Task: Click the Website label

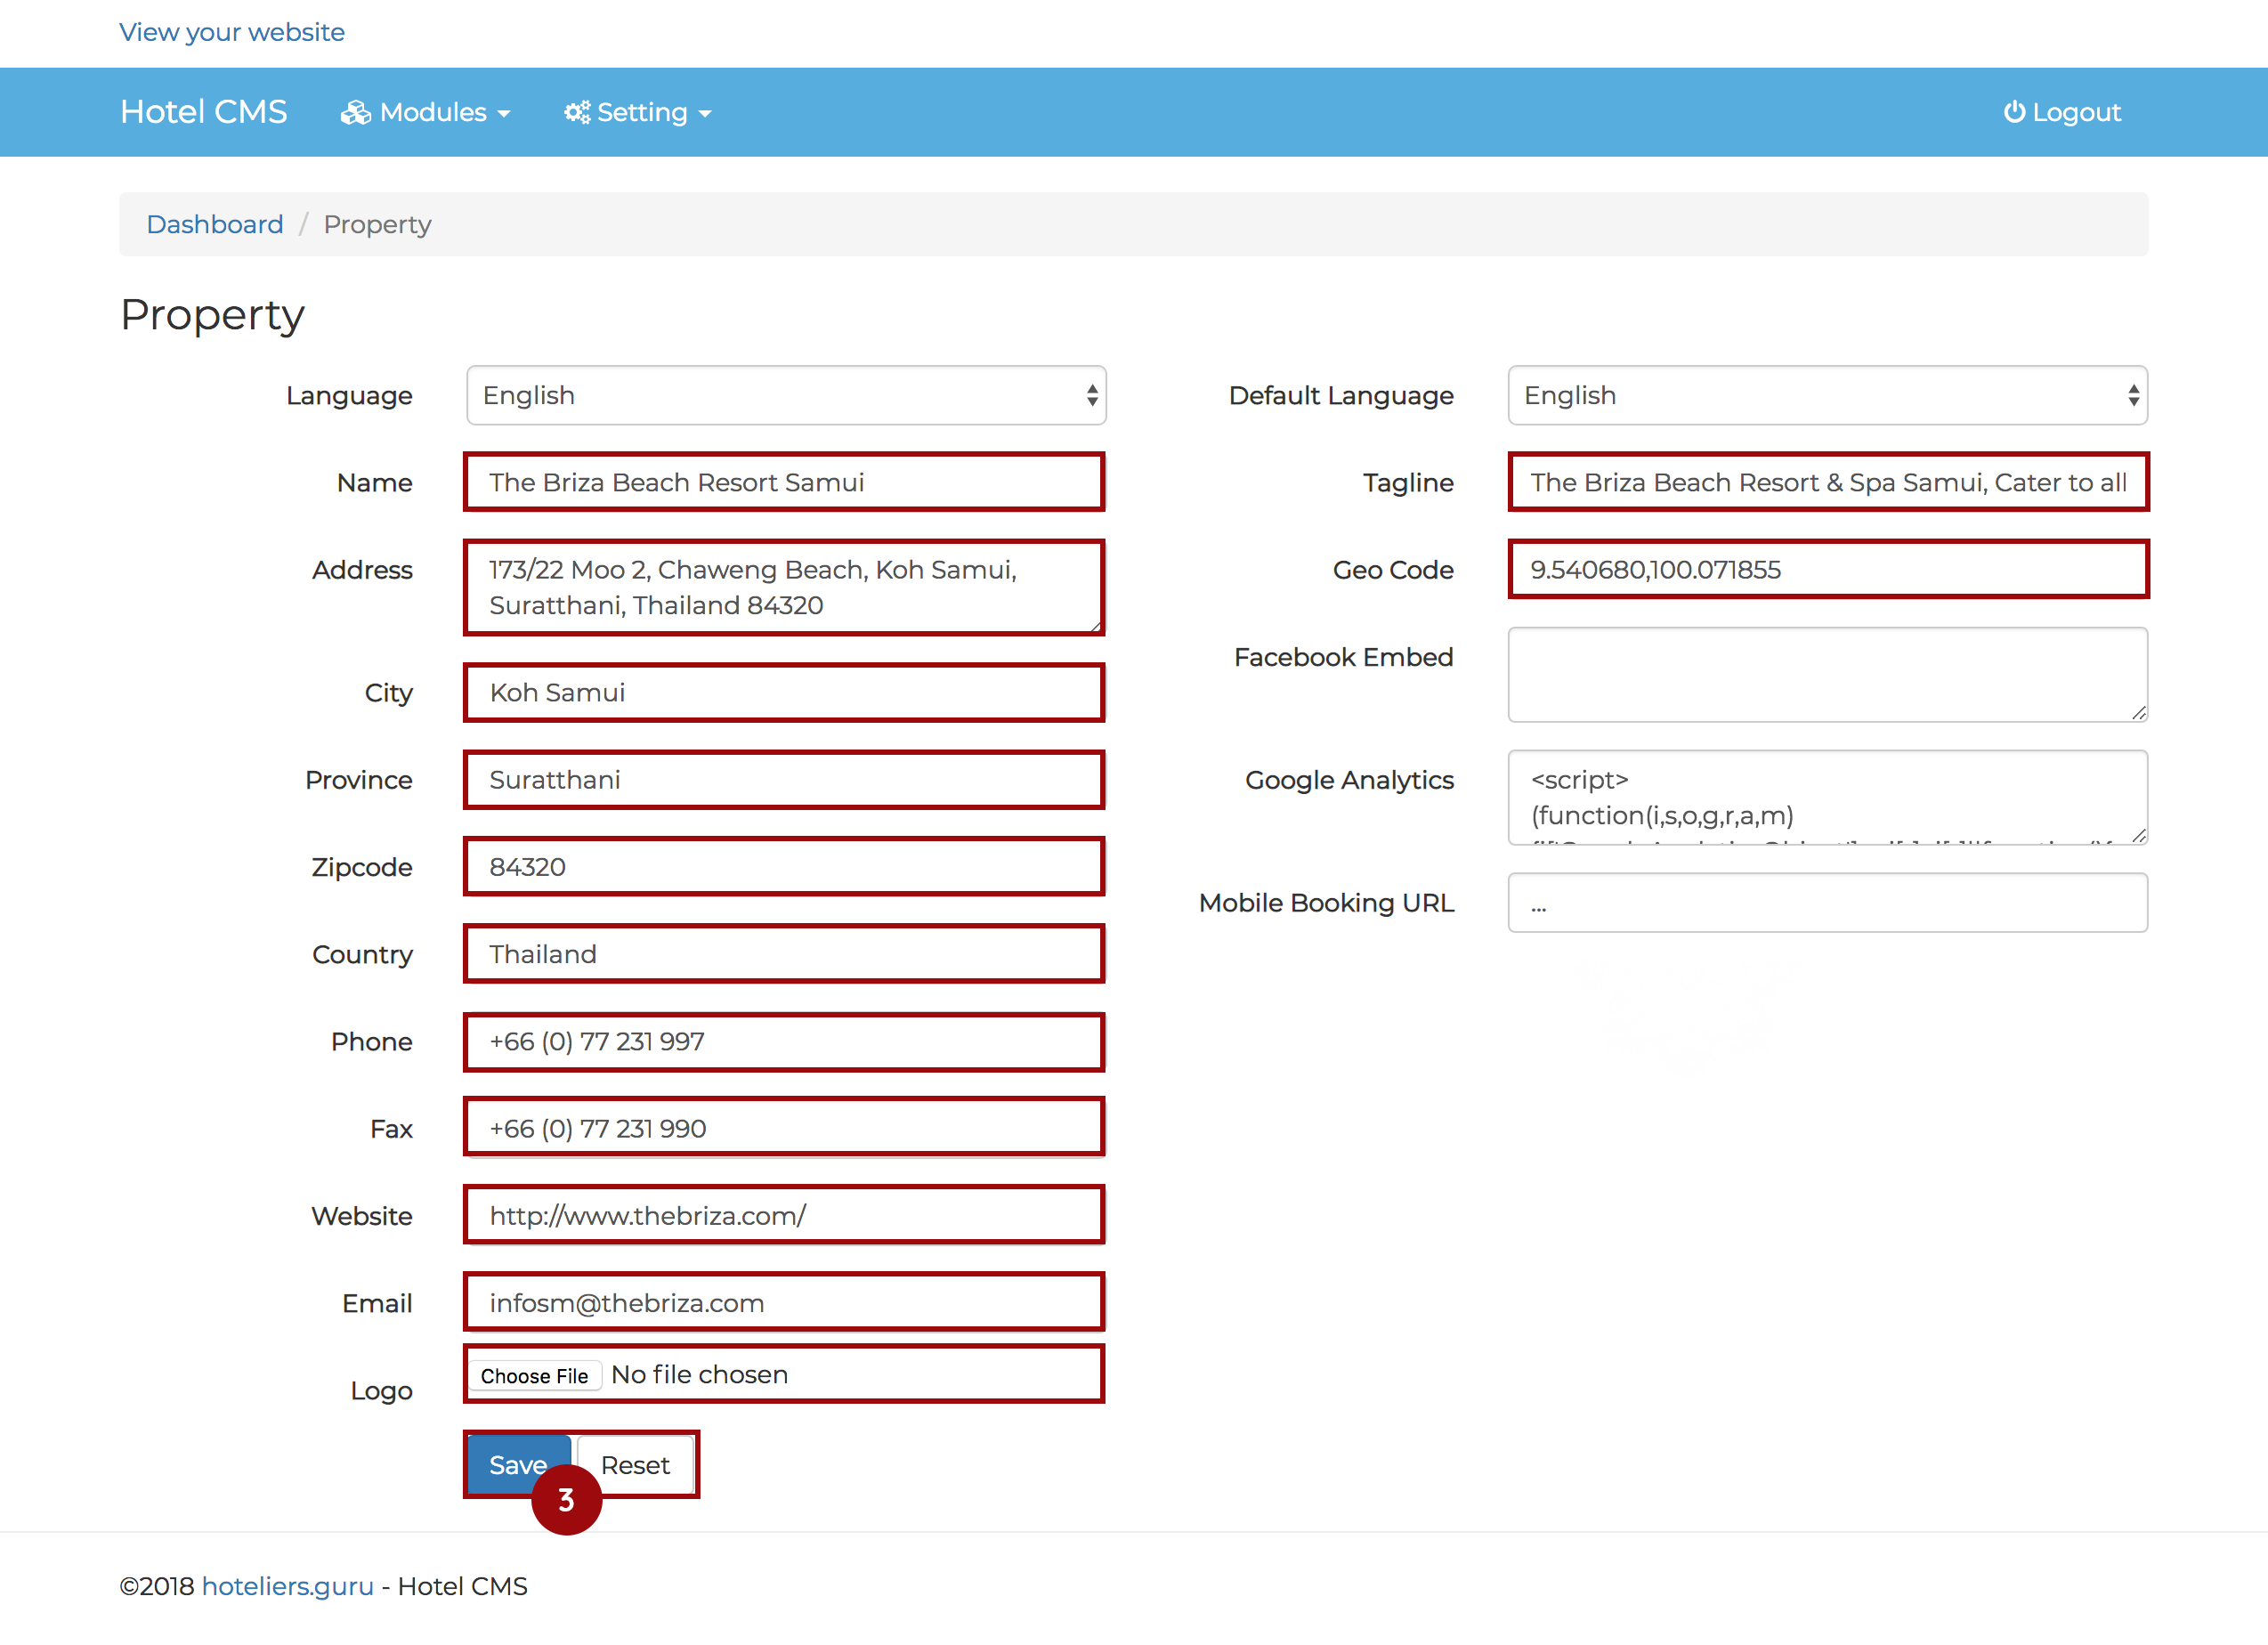Action: click(362, 1216)
